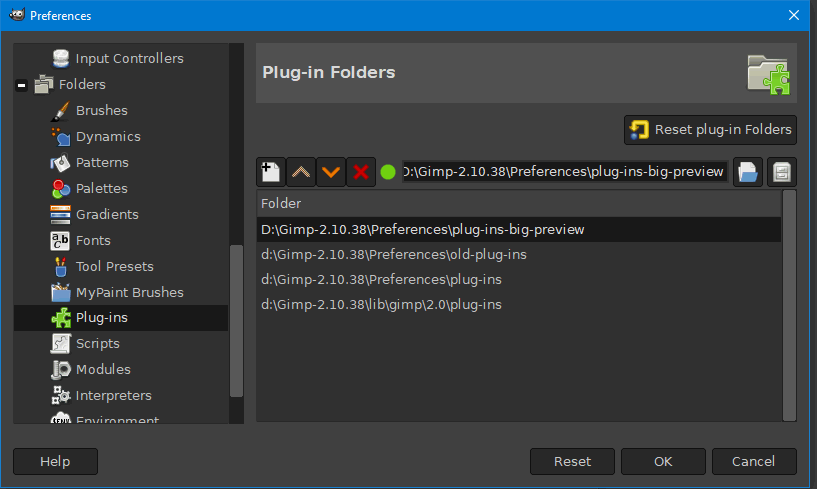Click the Modules icon
Image resolution: width=817 pixels, height=489 pixels.
[x=60, y=370]
